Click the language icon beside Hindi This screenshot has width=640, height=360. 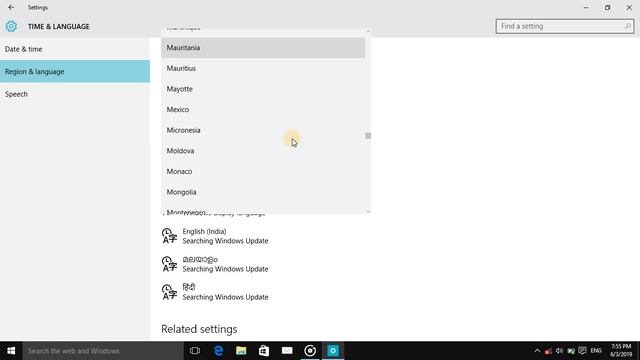click(x=169, y=292)
